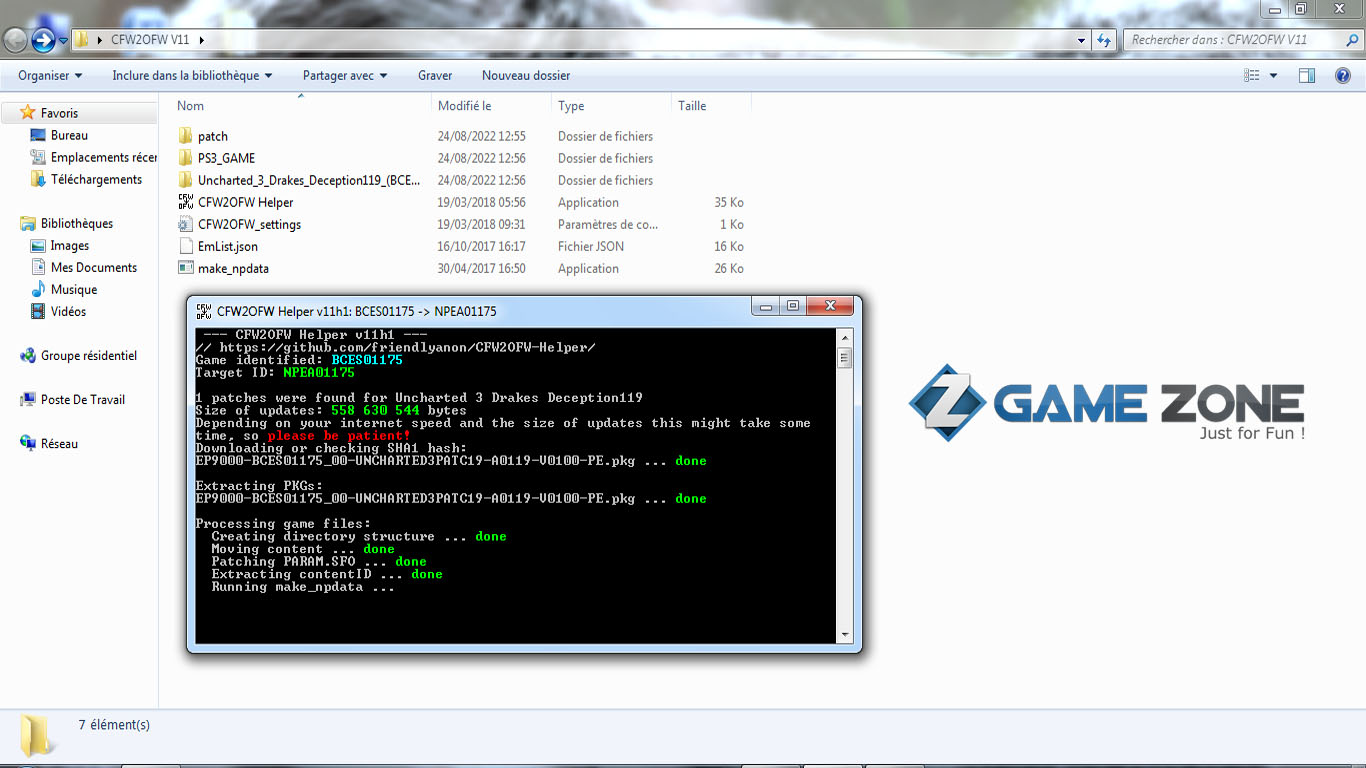Click the console window scrollbar down arrow
This screenshot has width=1366, height=768.
[844, 634]
